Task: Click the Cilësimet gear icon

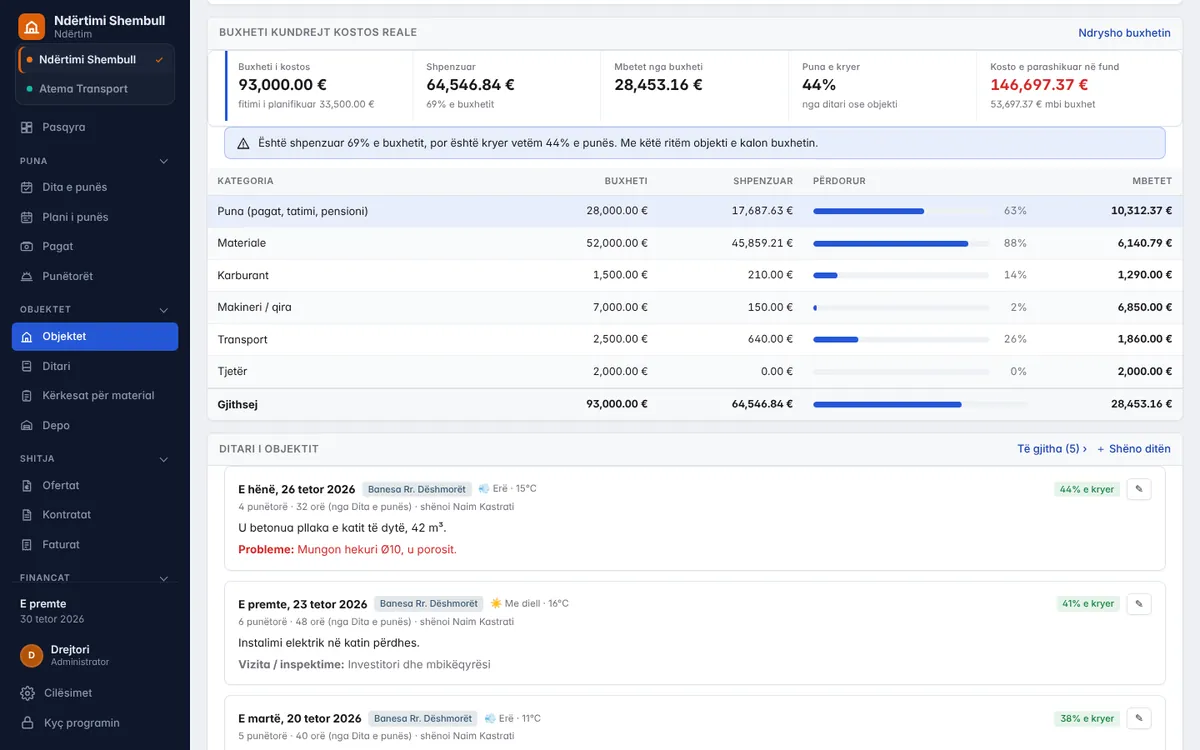Action: pos(27,693)
